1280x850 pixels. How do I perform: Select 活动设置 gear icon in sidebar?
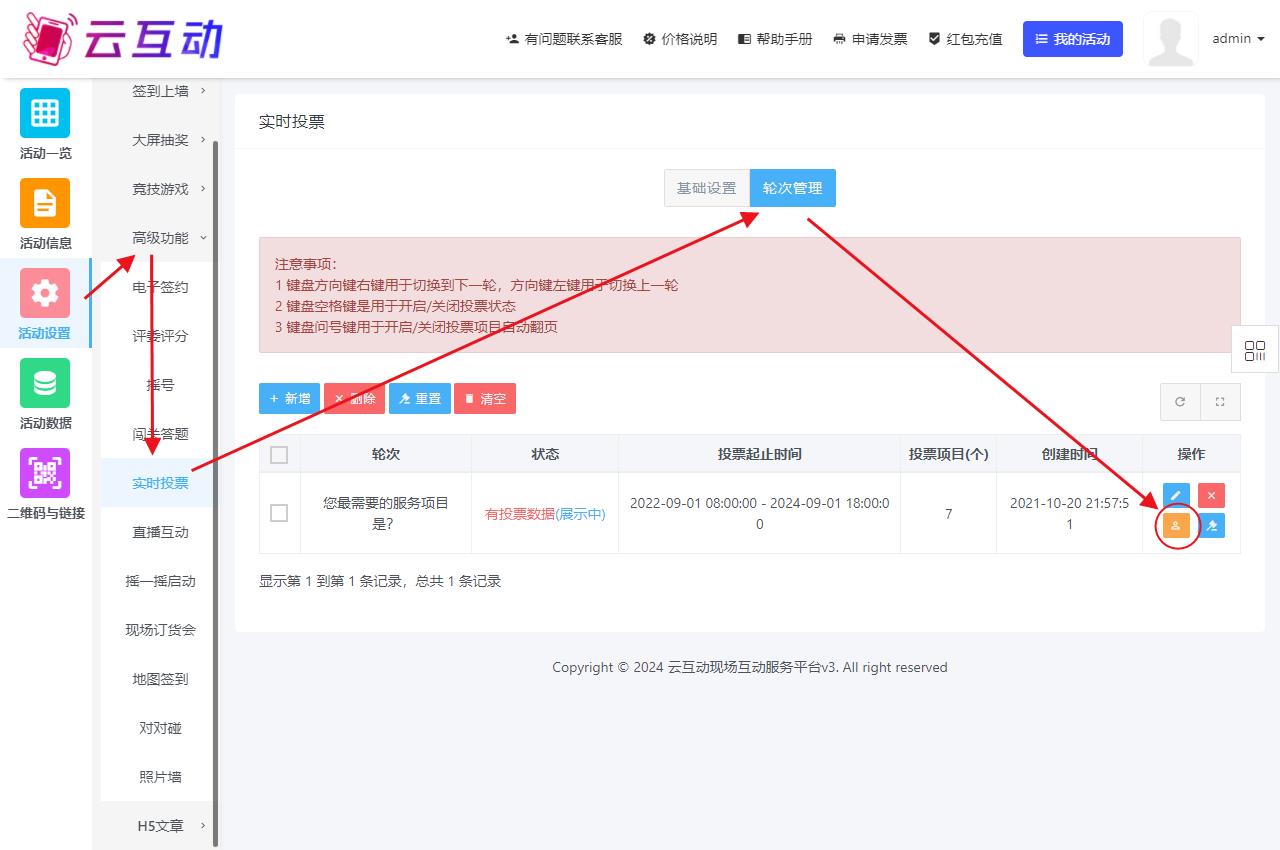(45, 293)
